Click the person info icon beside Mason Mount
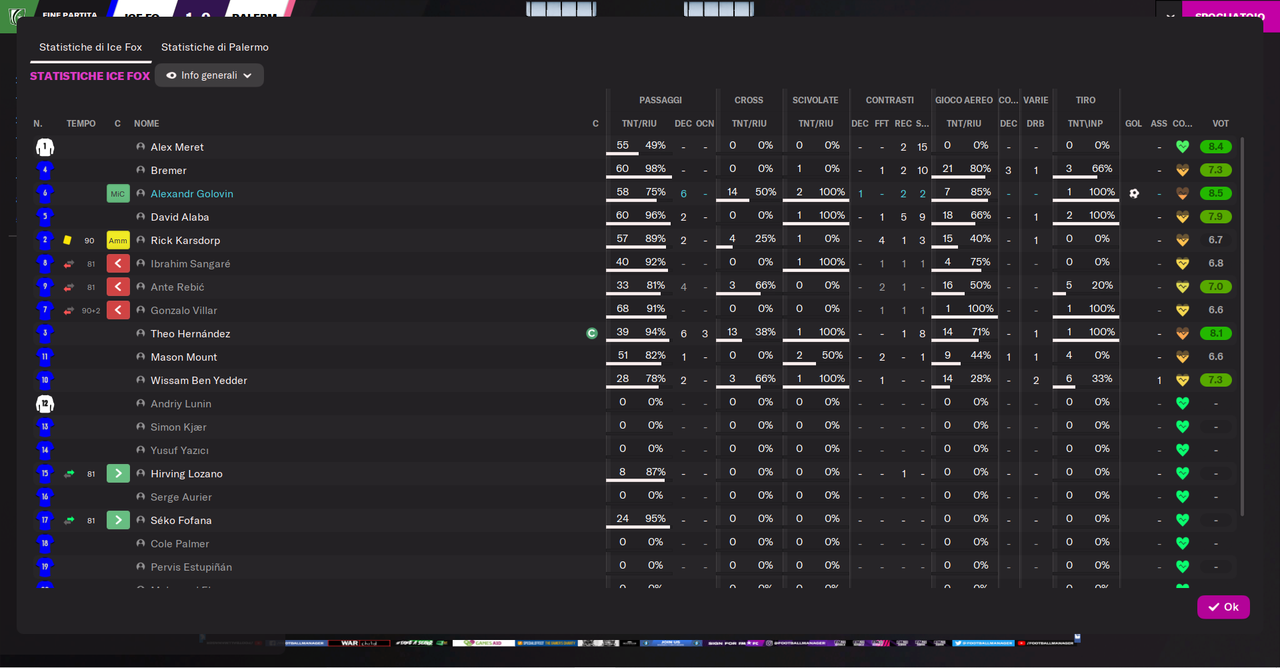The height and width of the screenshot is (668, 1280). 141,357
